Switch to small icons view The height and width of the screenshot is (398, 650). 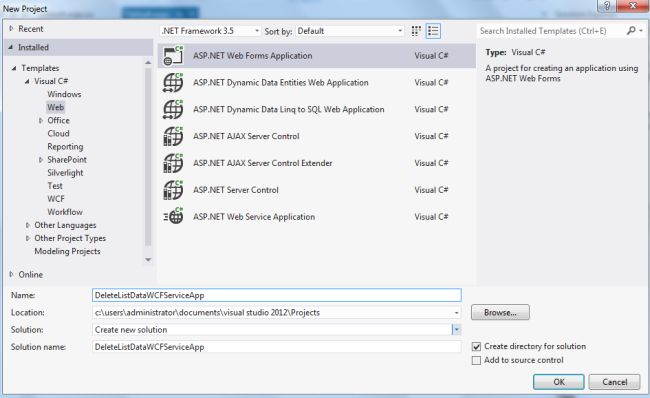(x=416, y=31)
